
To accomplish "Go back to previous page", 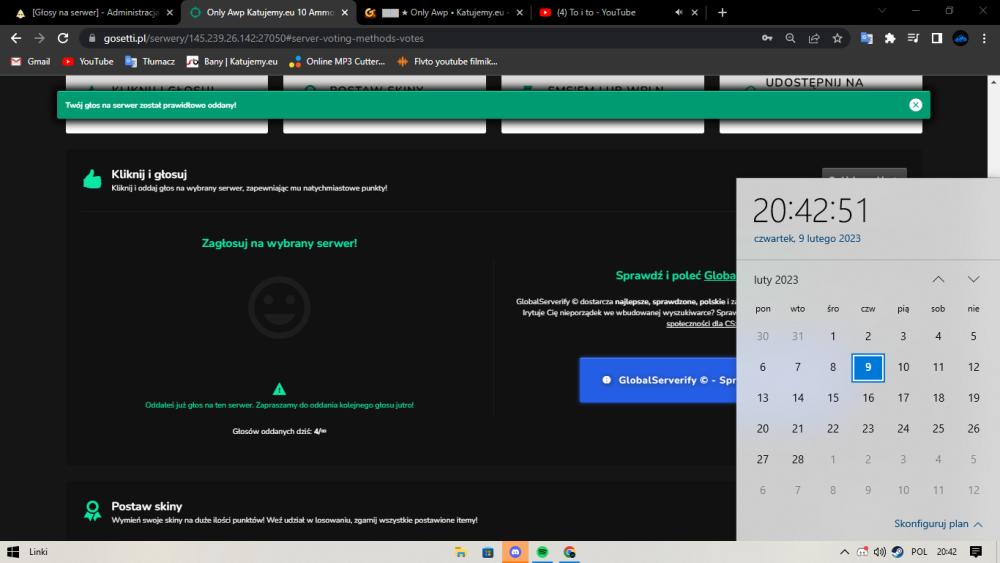I will (16, 38).
